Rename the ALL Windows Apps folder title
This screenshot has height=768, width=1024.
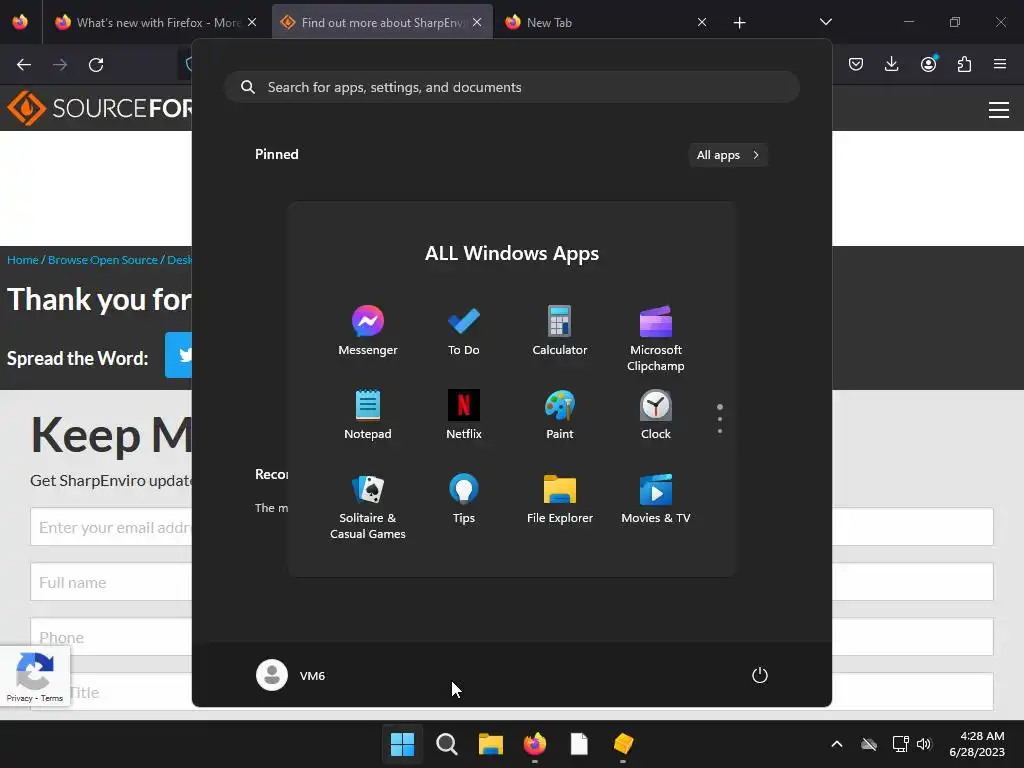point(512,253)
